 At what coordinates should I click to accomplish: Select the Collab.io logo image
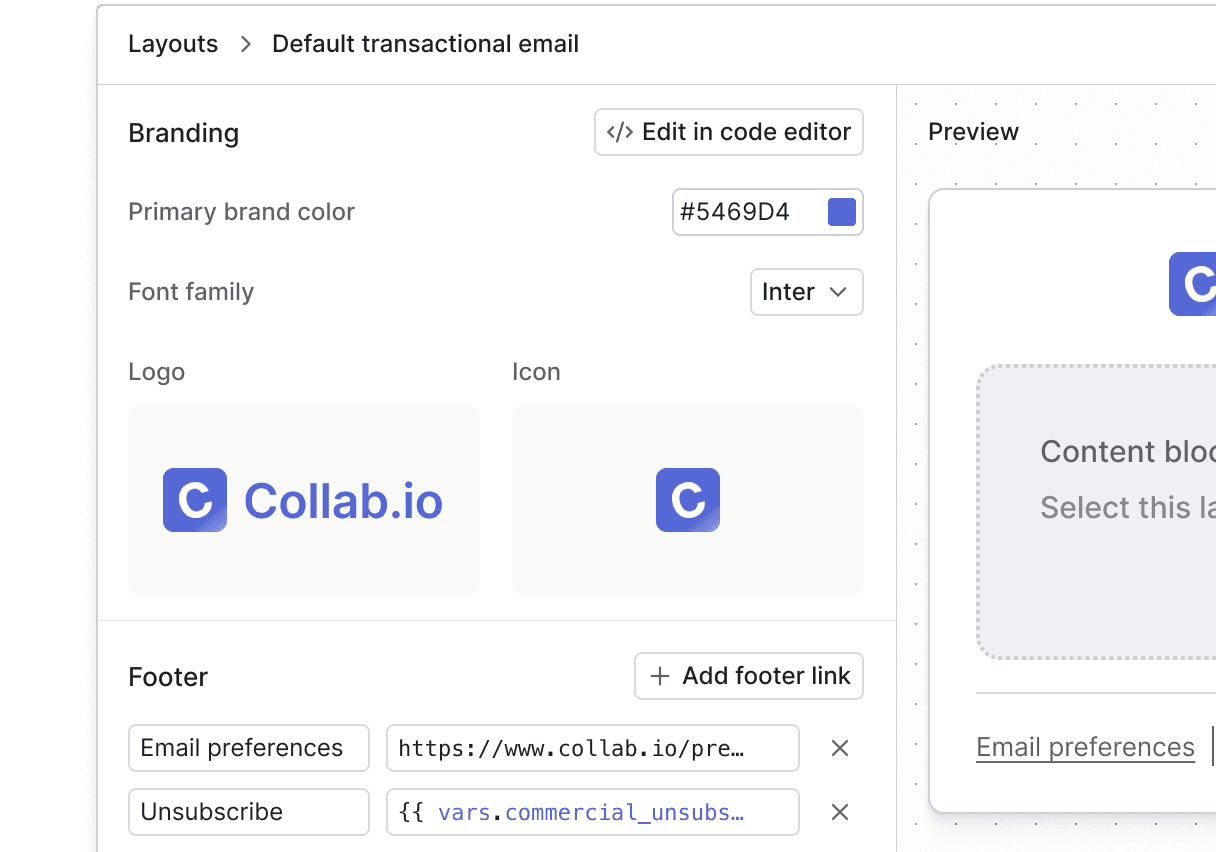click(x=304, y=500)
